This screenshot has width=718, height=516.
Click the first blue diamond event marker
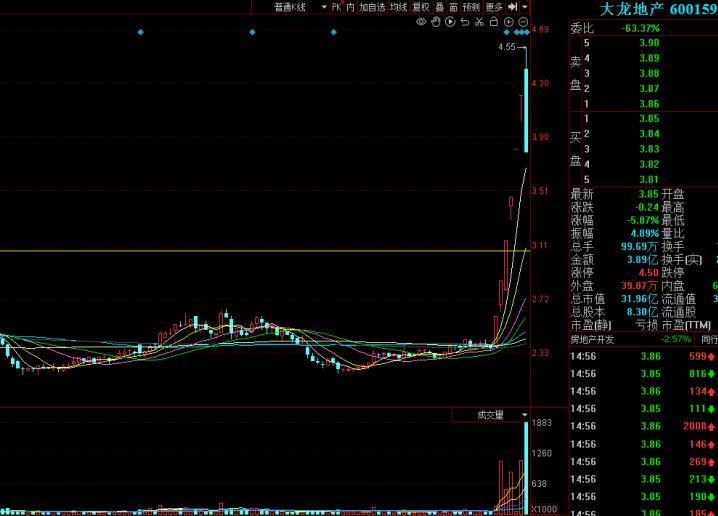[140, 32]
